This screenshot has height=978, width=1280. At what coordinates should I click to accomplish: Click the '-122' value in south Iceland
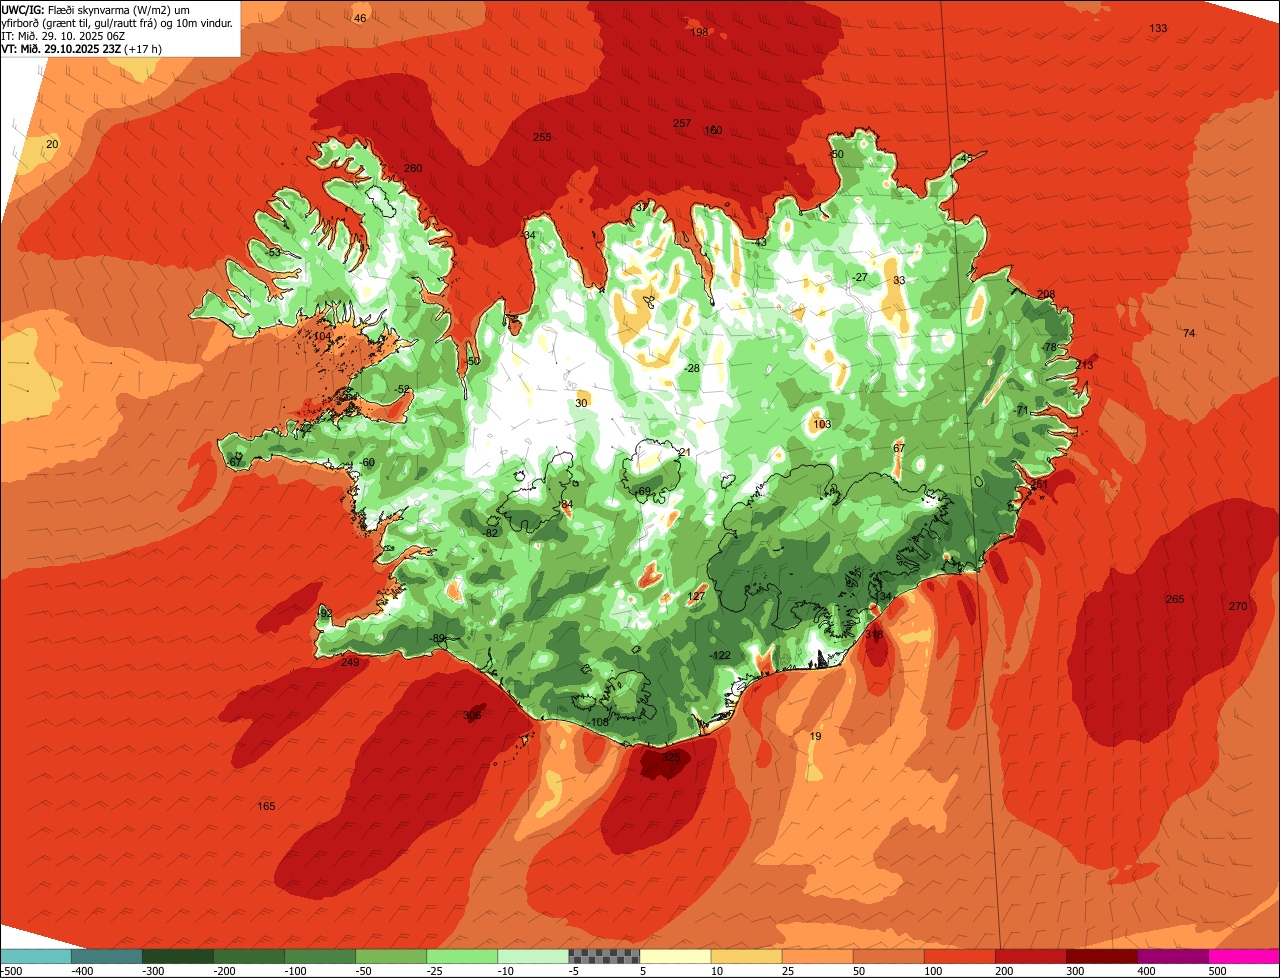(x=720, y=655)
